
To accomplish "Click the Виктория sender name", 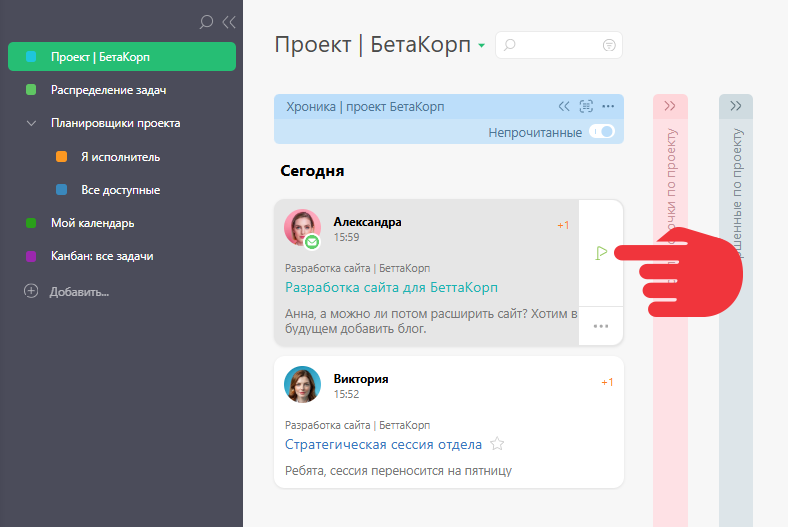I will (x=361, y=379).
